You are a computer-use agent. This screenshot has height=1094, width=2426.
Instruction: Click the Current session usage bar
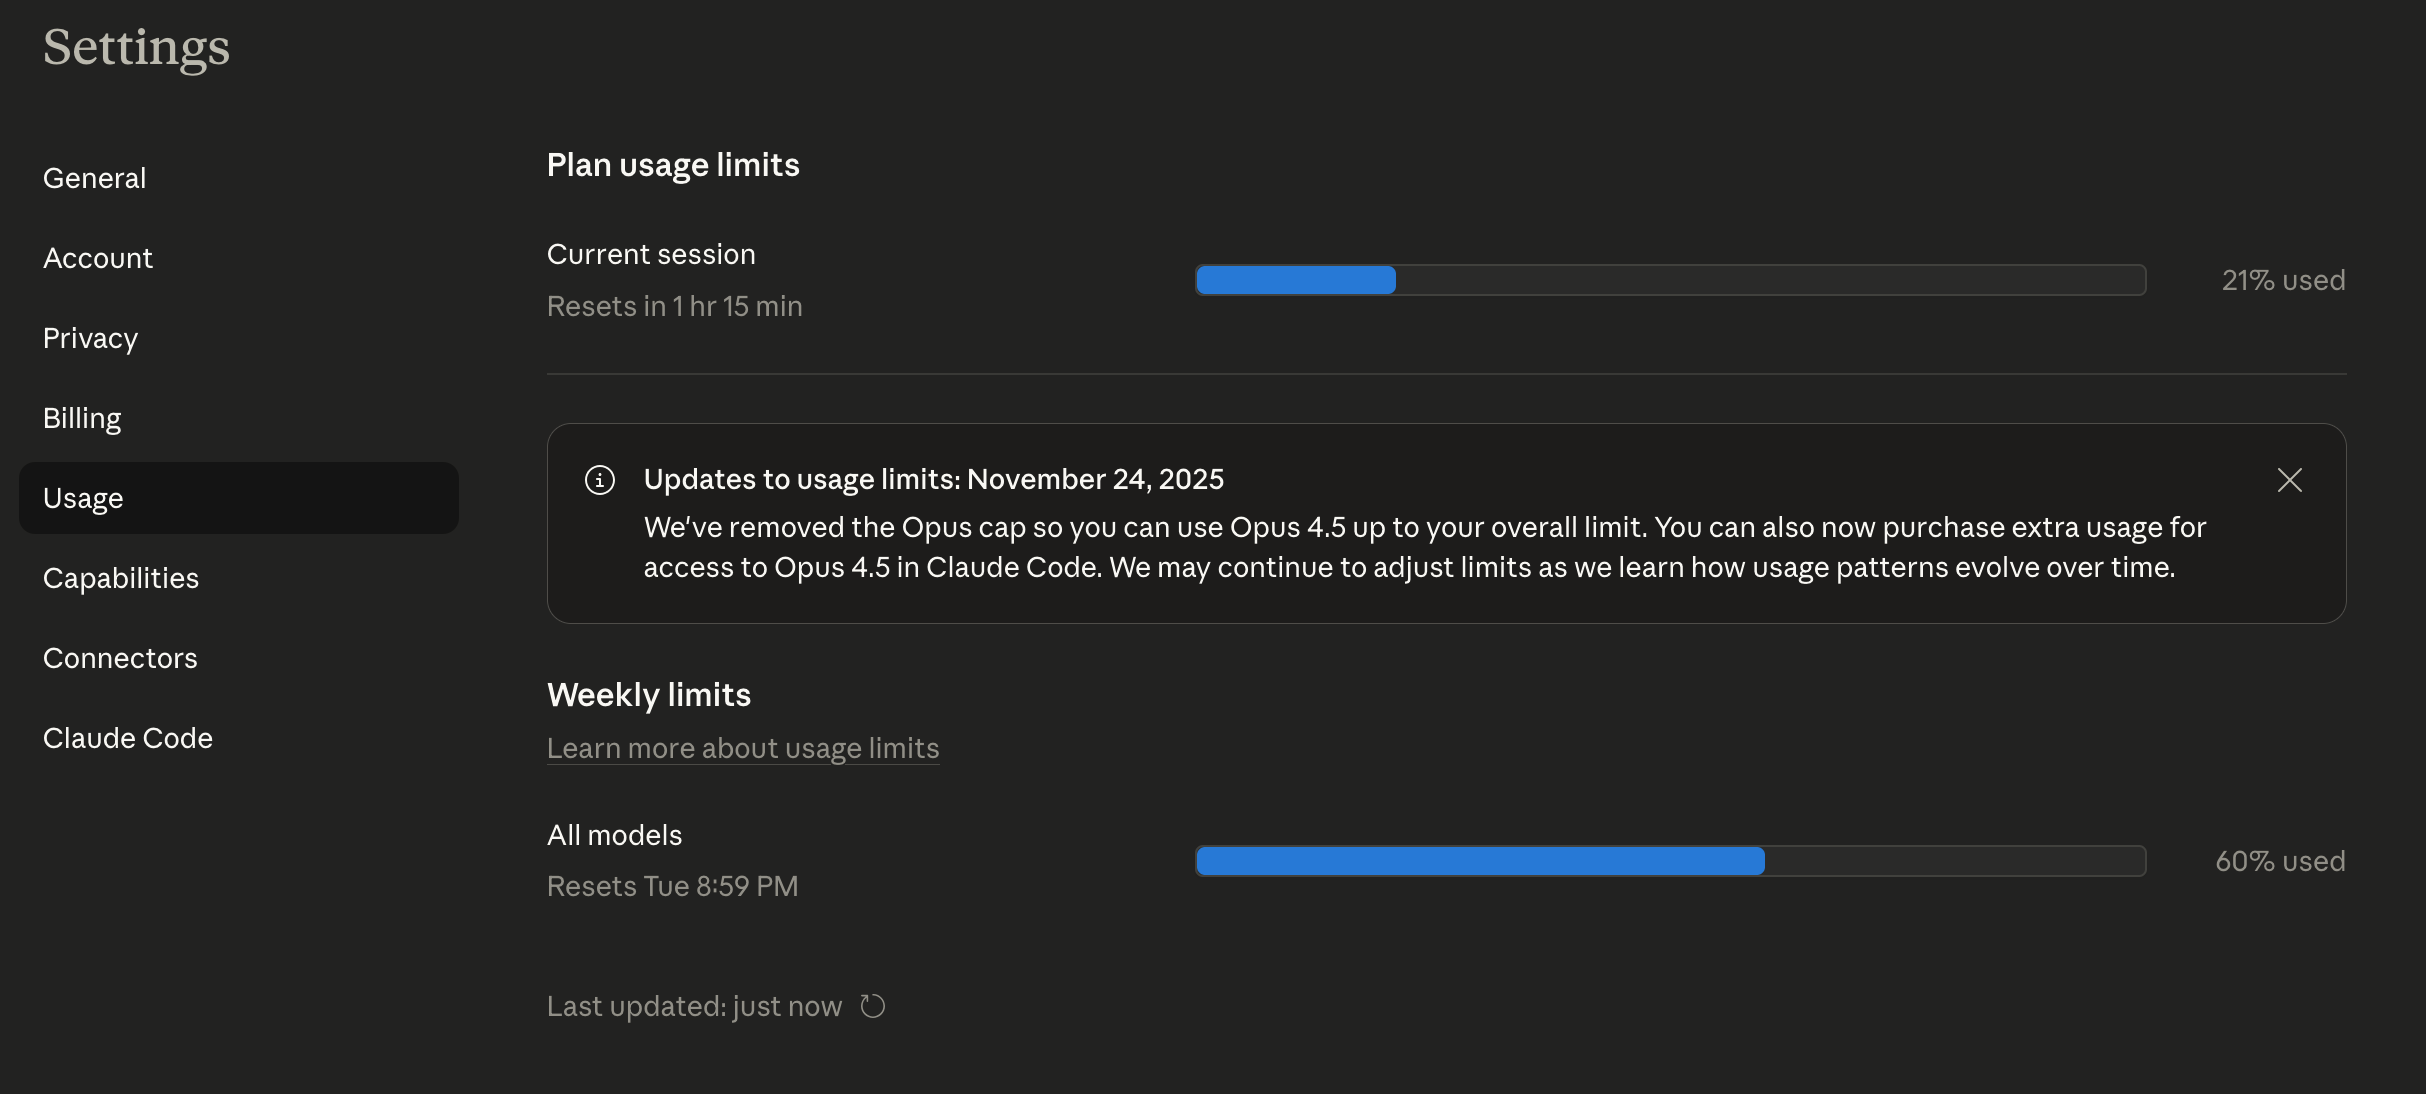(x=1670, y=280)
